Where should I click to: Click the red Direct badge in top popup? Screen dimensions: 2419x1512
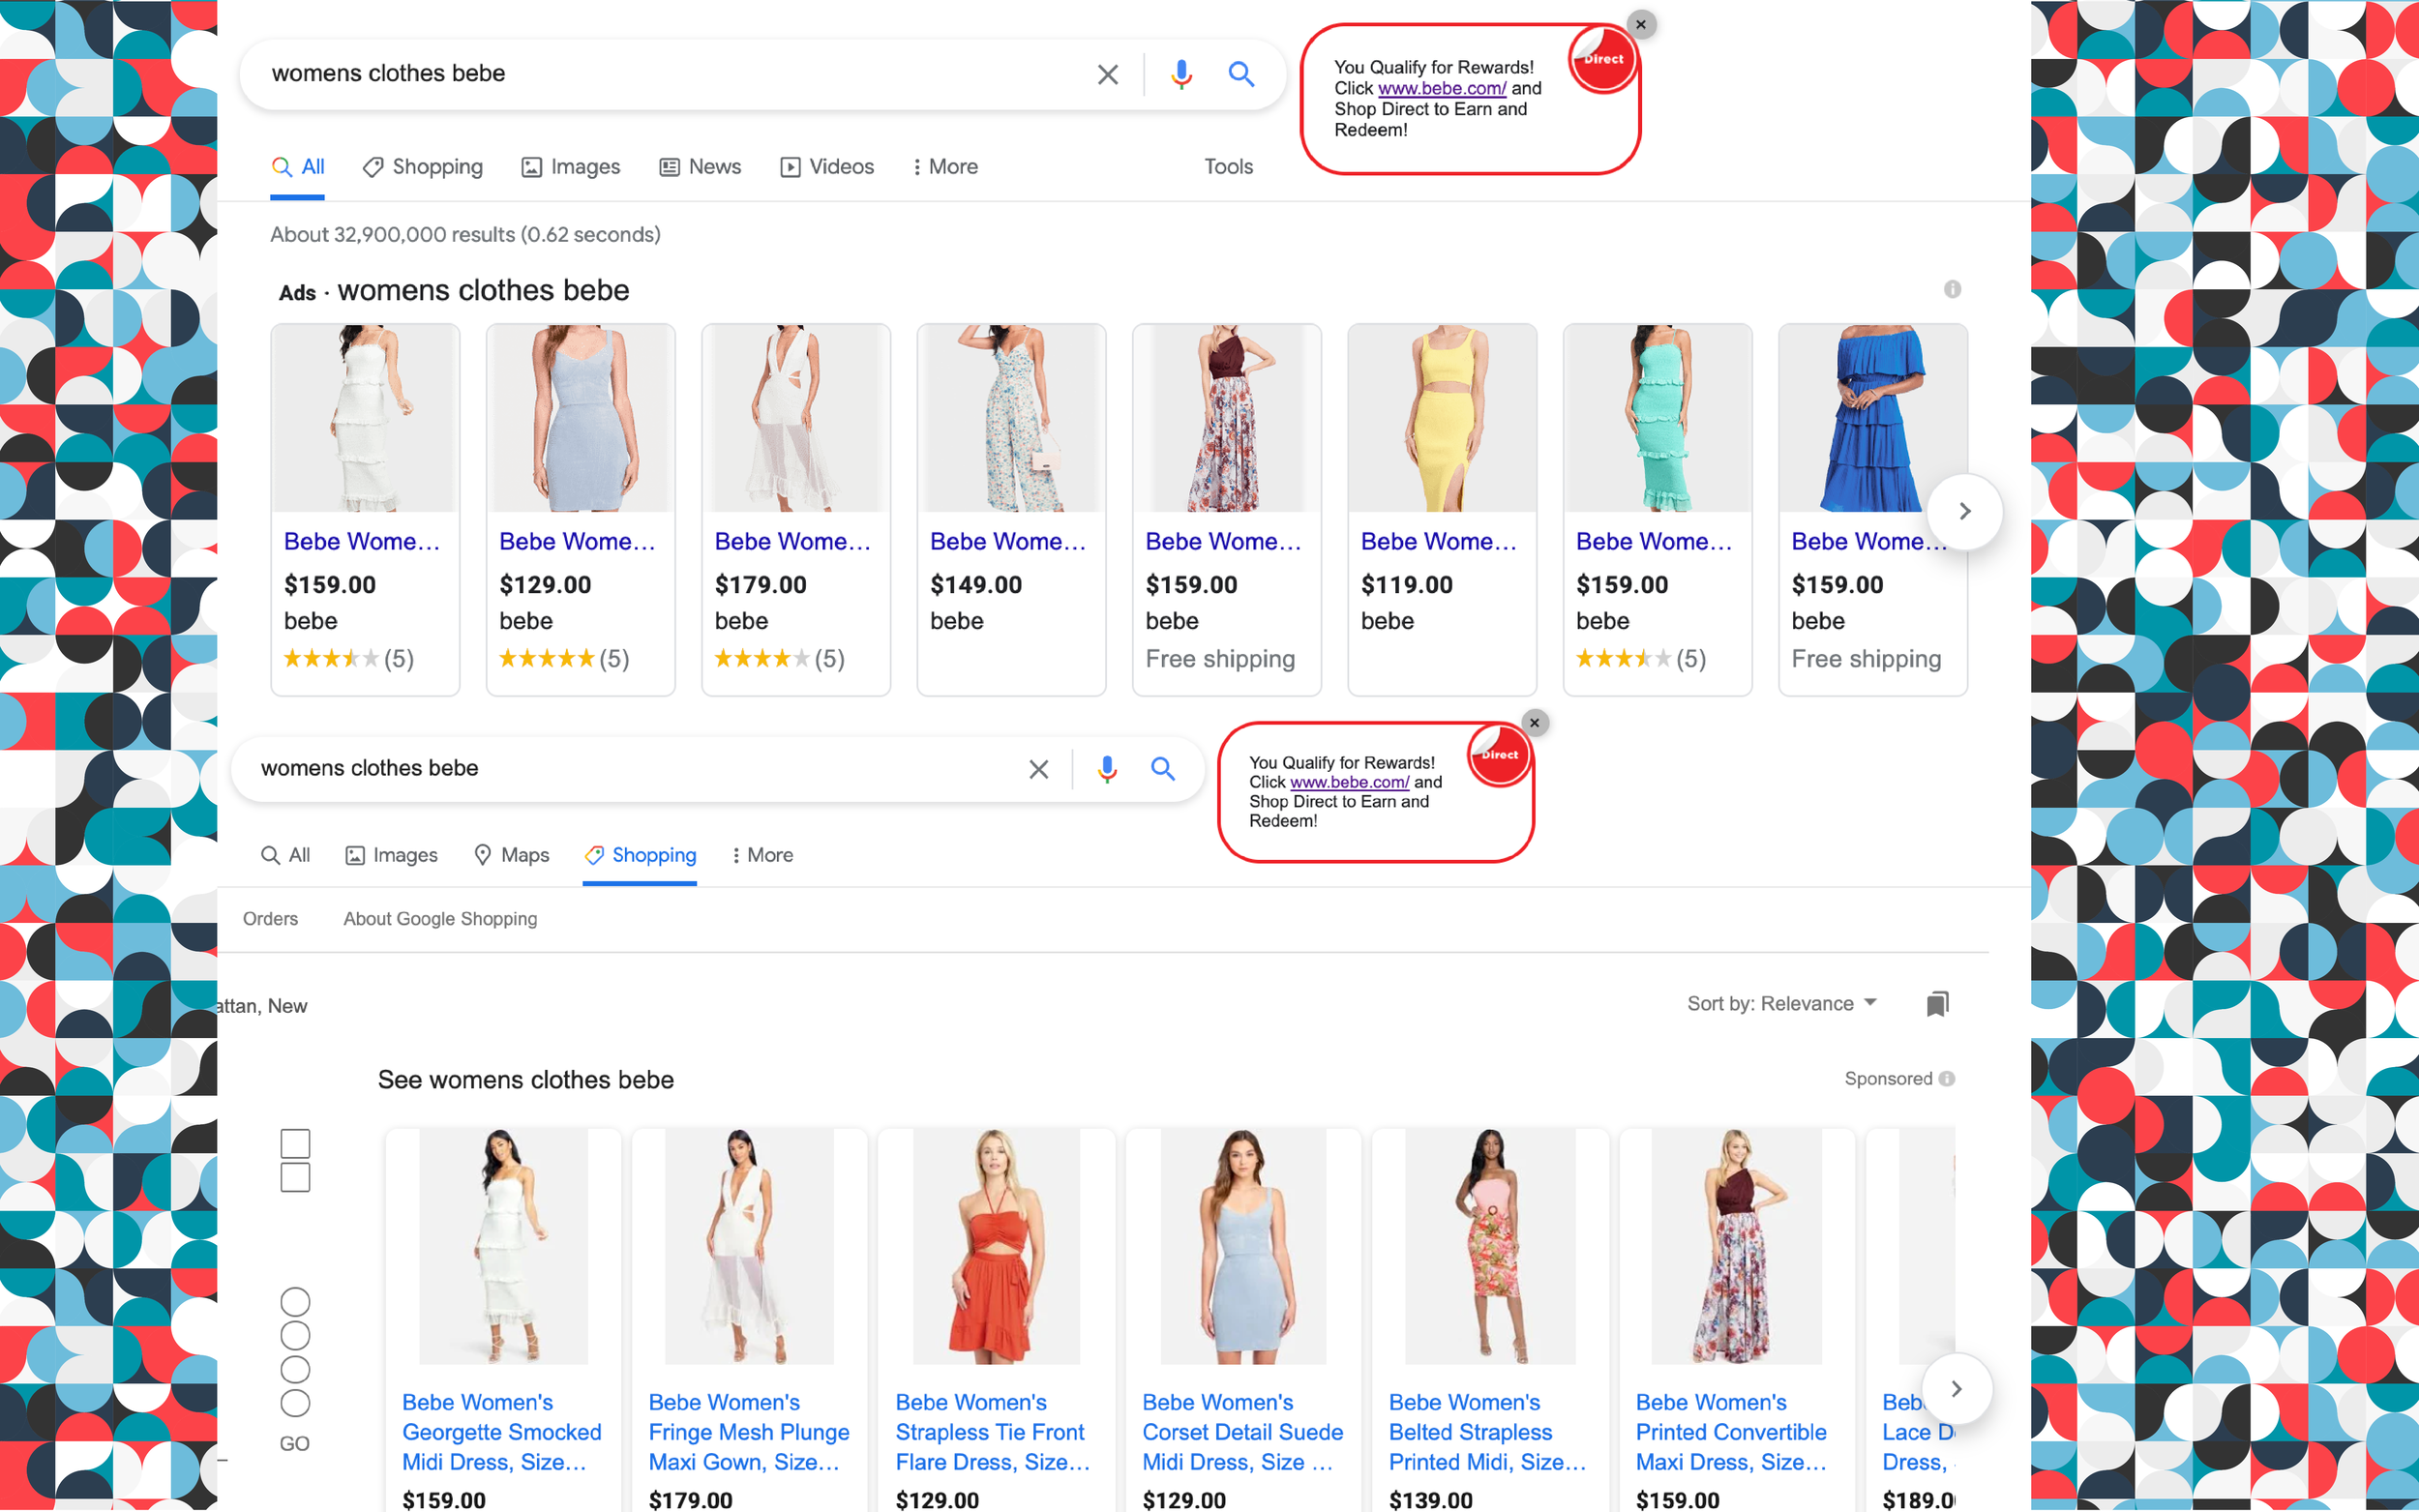(1603, 59)
